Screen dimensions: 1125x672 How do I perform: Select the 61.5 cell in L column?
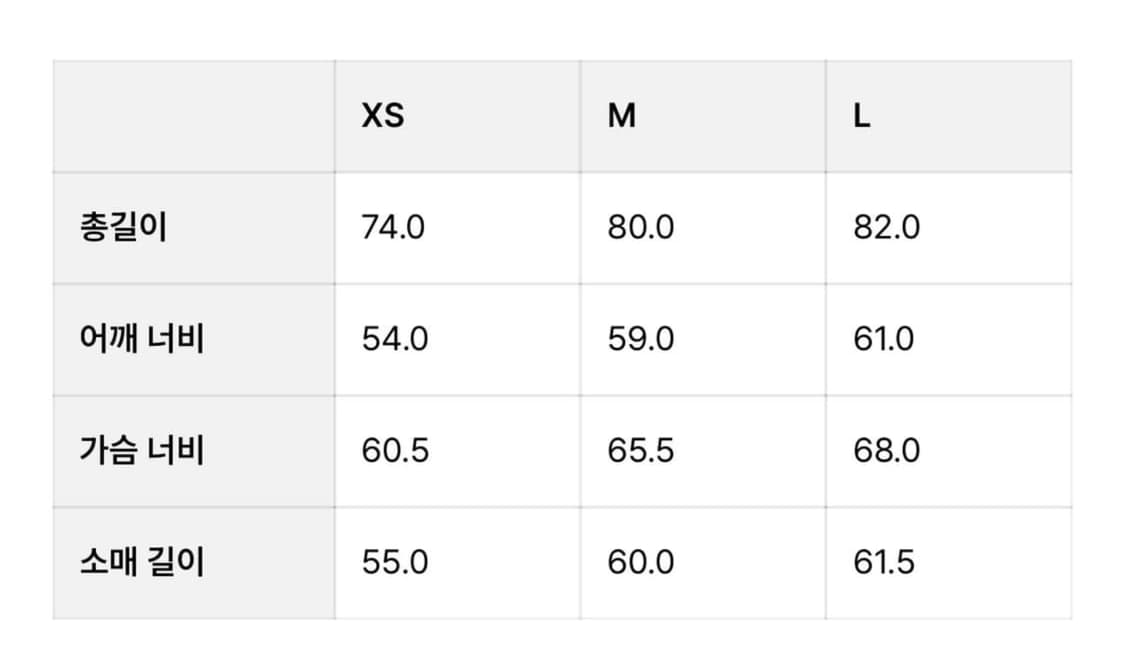[x=884, y=562]
